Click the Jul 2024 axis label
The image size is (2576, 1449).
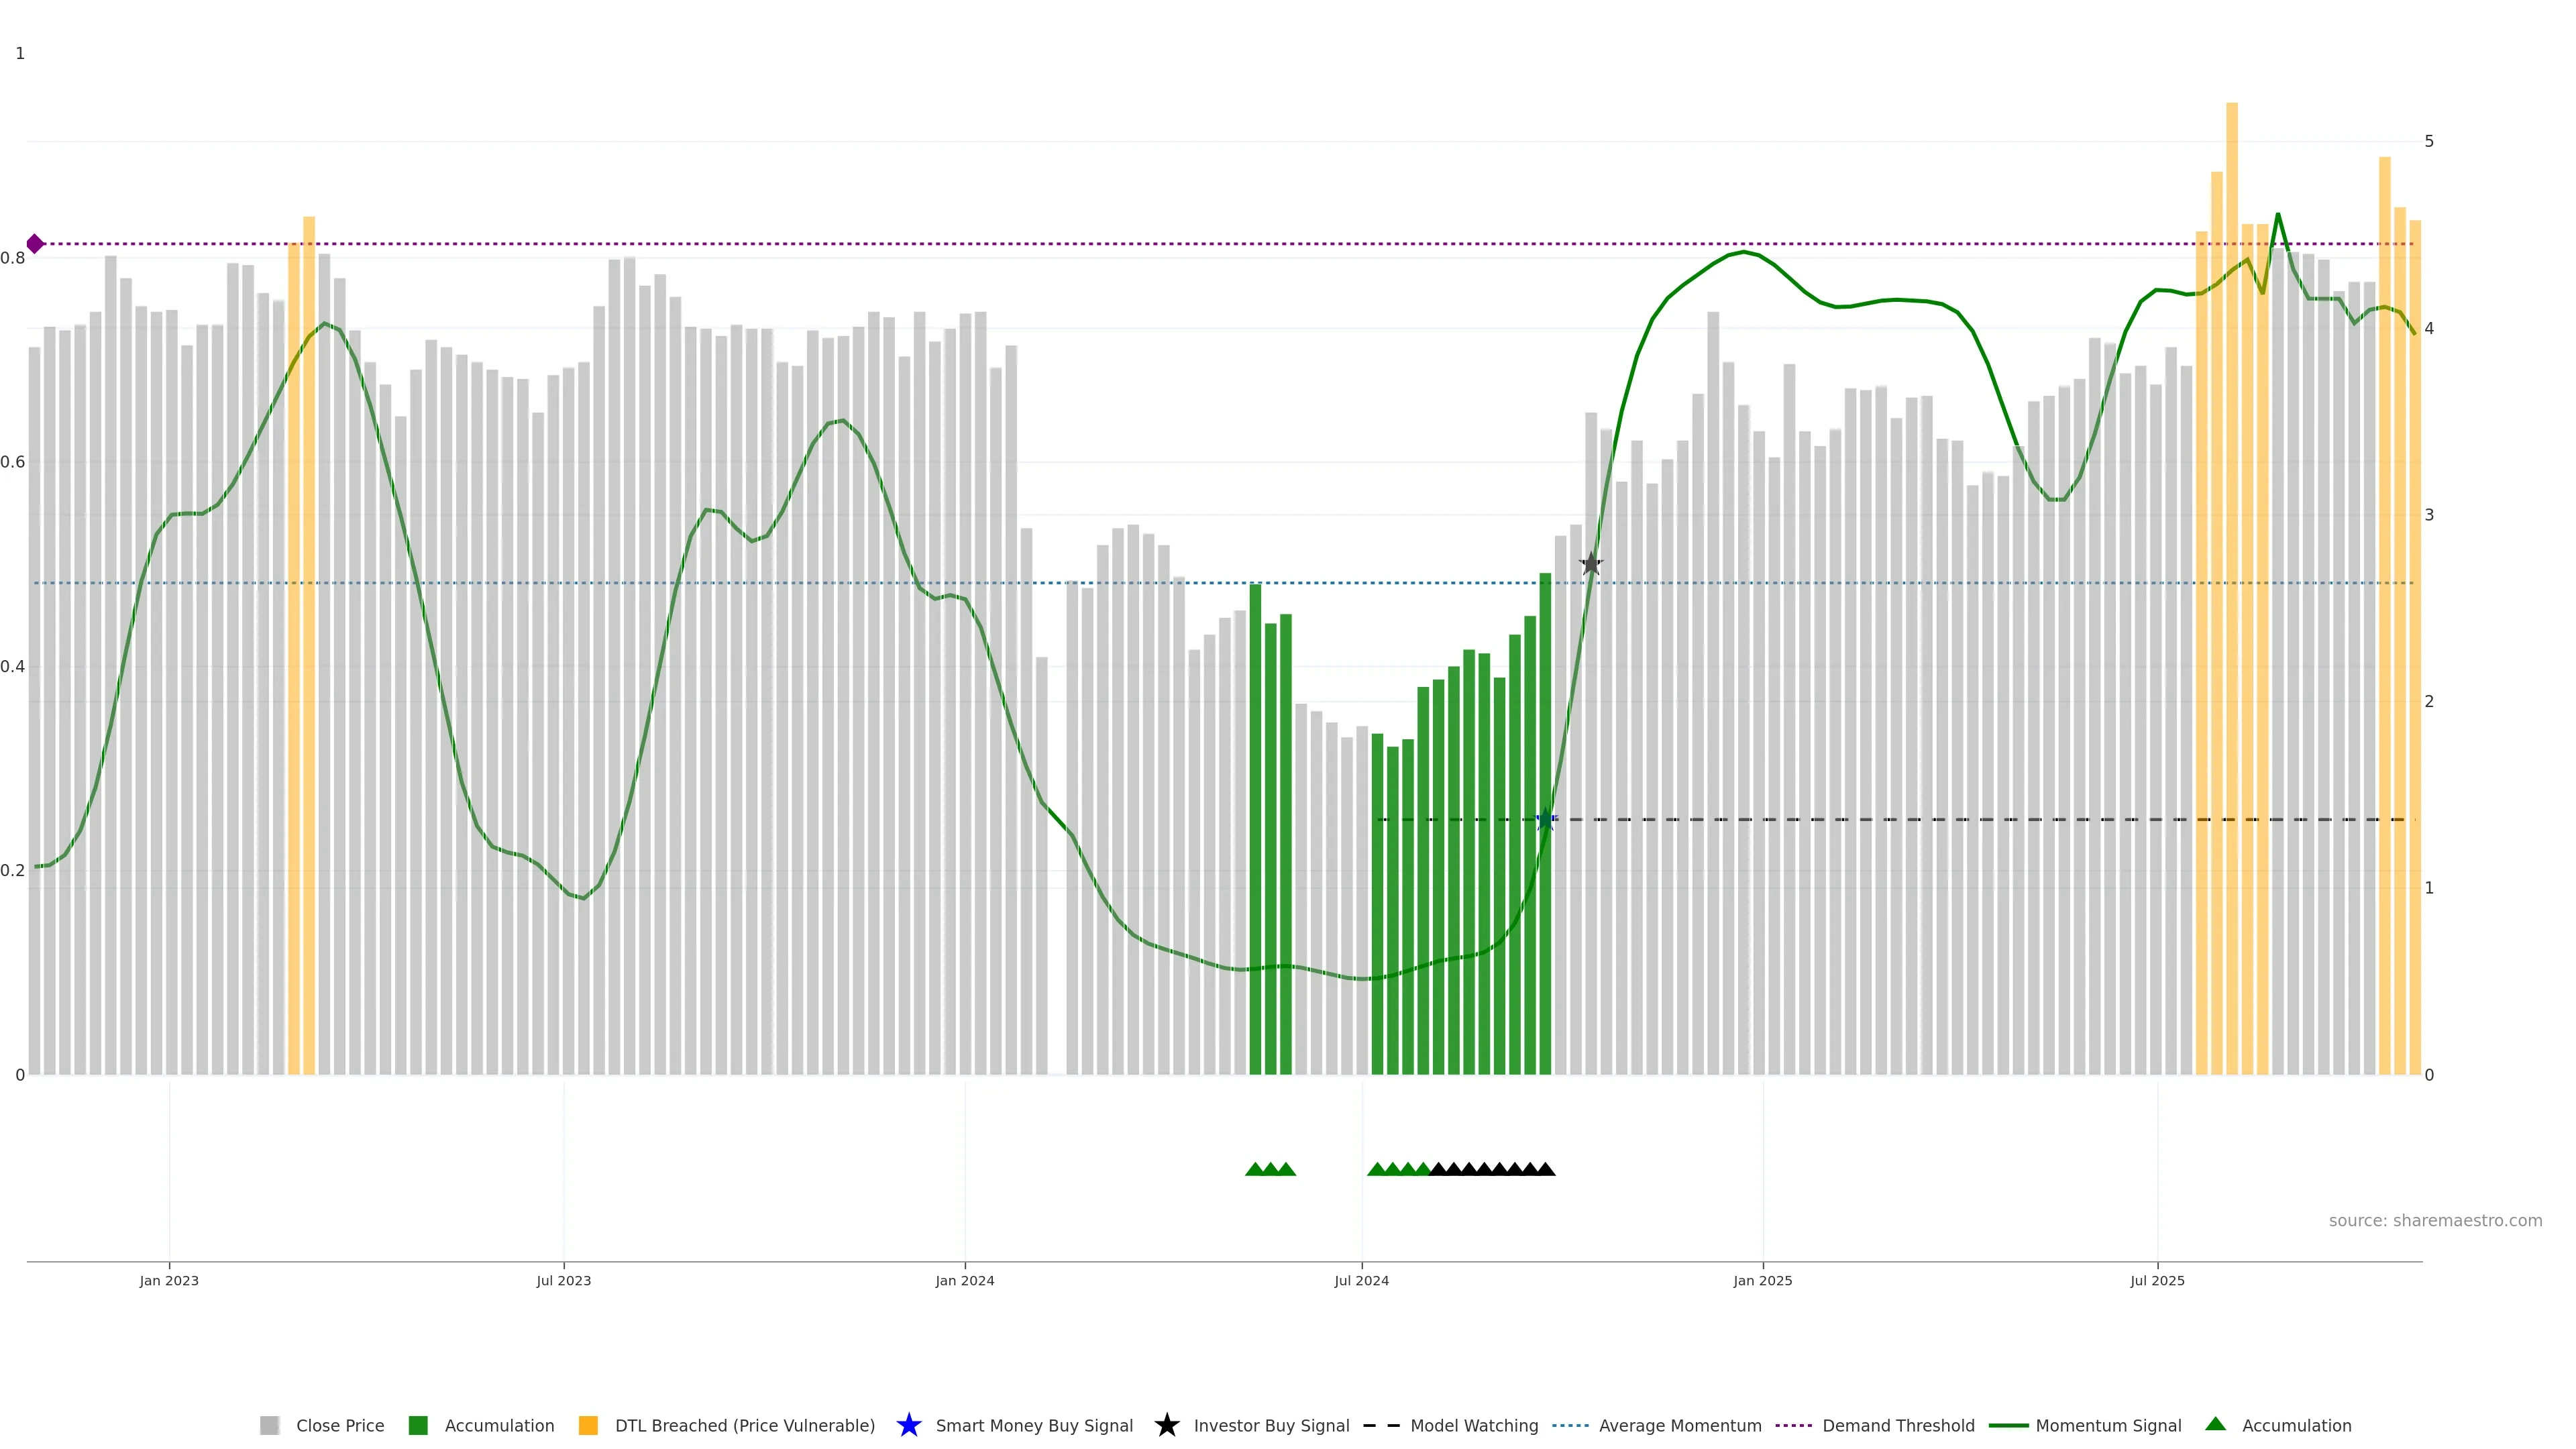click(x=1361, y=1281)
